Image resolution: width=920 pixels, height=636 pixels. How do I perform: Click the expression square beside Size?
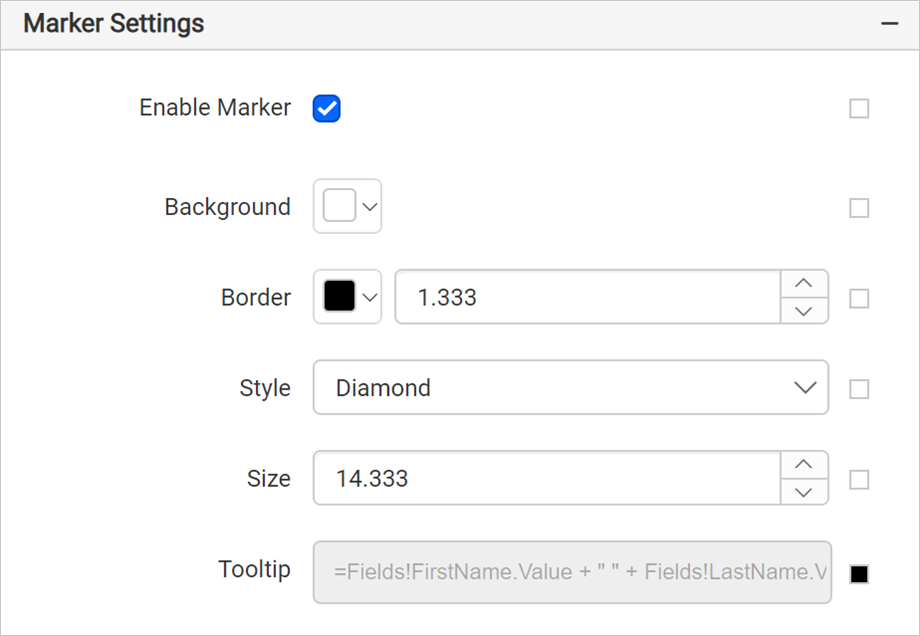click(859, 480)
